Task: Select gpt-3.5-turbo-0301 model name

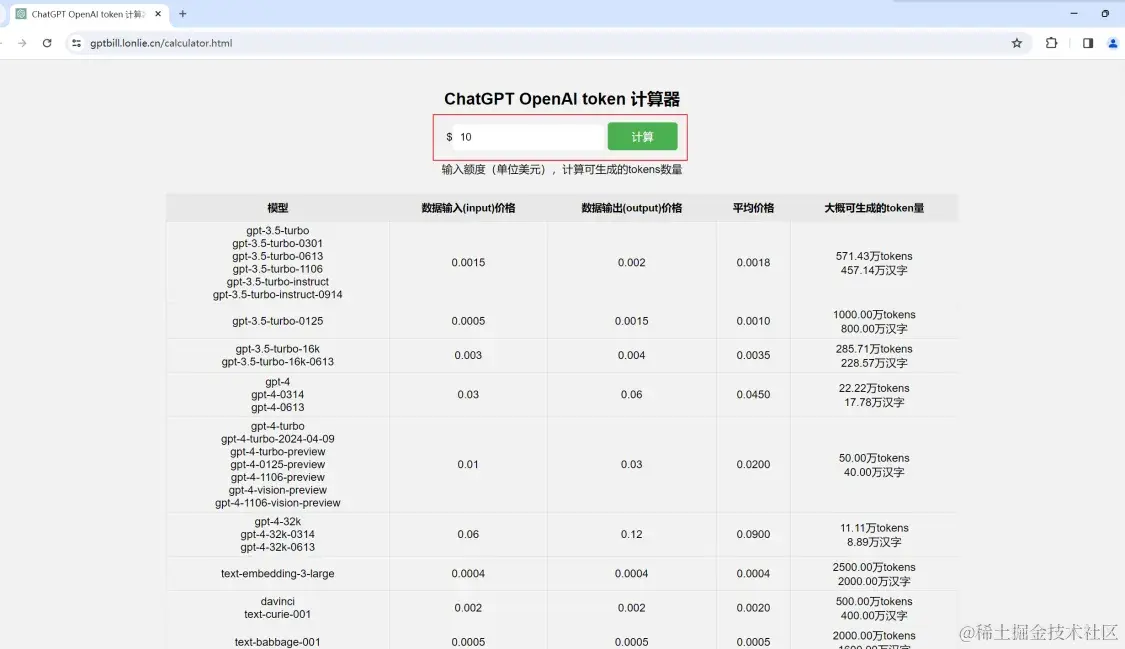Action: pyautogui.click(x=278, y=243)
